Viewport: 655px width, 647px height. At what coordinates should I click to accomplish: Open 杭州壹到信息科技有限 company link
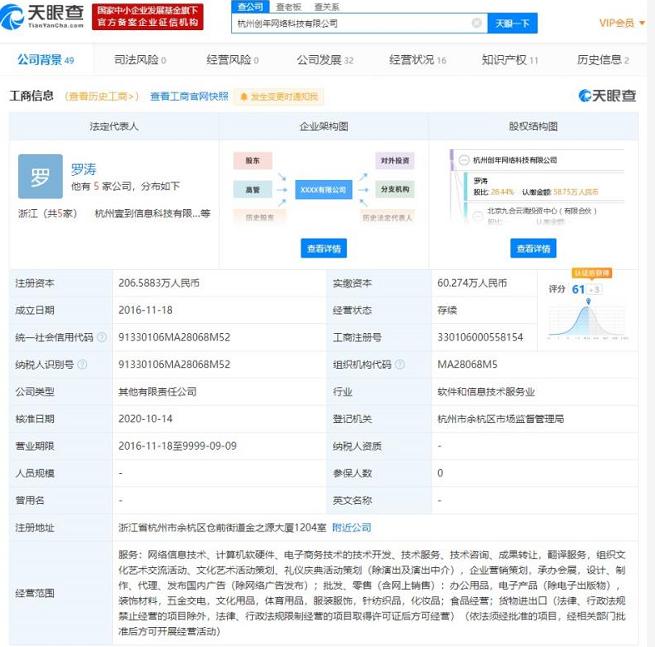(x=152, y=213)
